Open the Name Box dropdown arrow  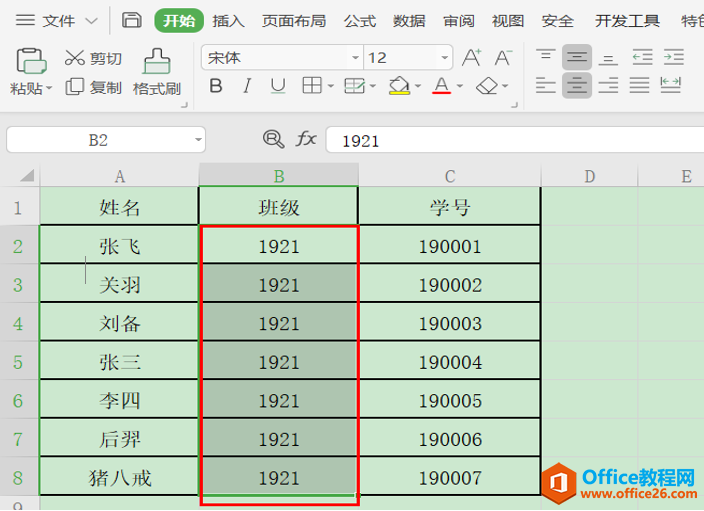198,140
